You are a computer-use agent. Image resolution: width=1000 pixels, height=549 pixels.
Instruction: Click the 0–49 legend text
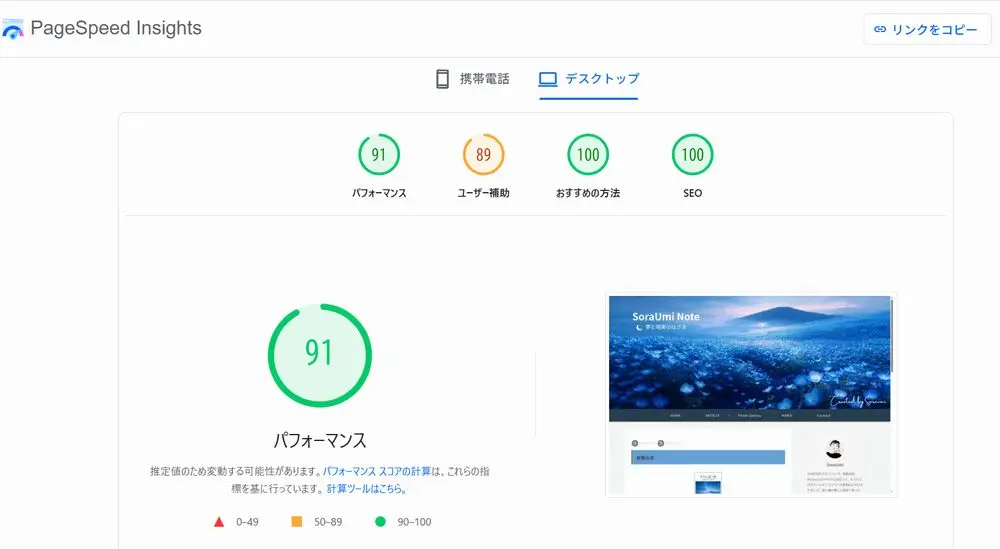pos(247,522)
